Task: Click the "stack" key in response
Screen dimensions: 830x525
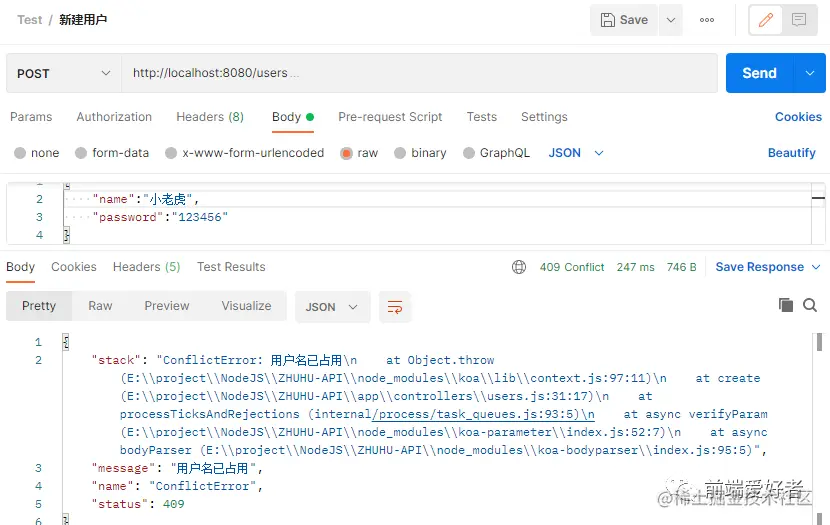Action: (x=116, y=360)
